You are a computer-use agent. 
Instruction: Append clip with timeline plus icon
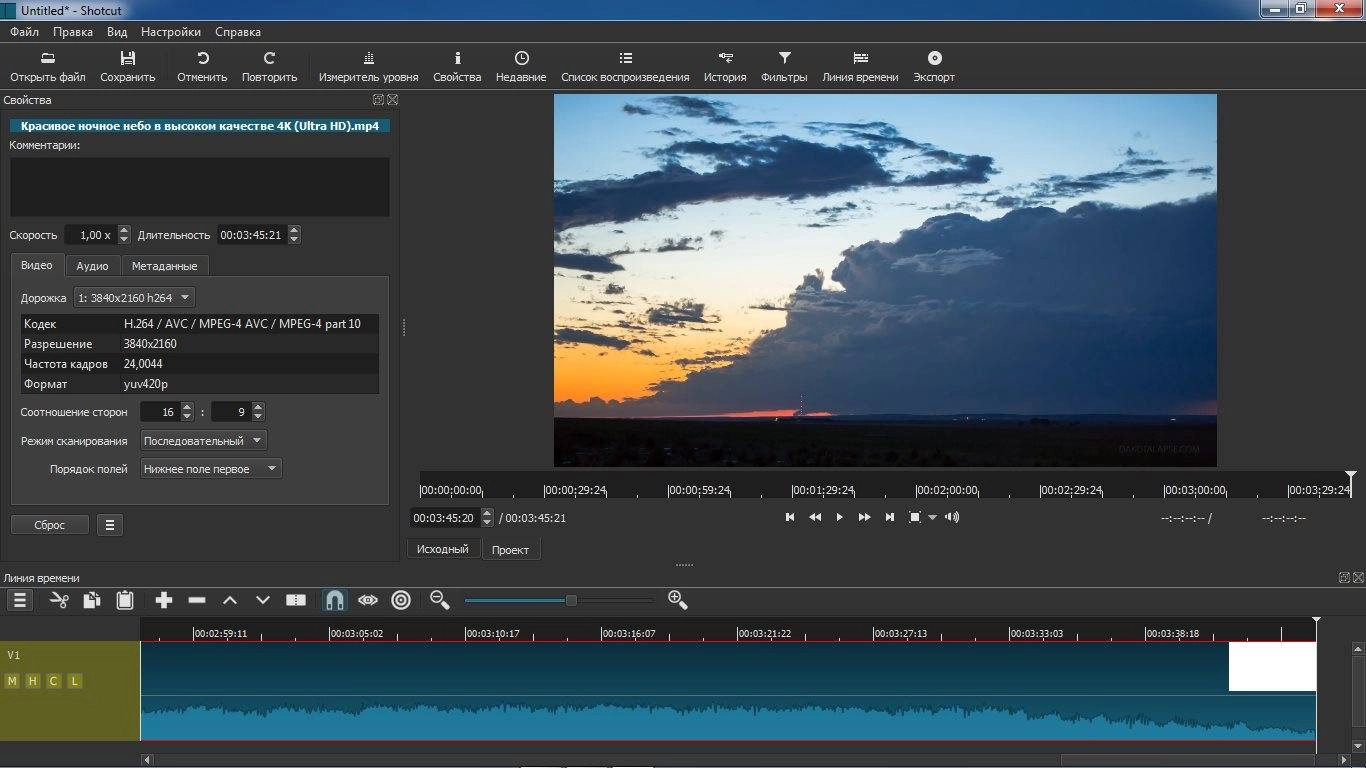coord(164,600)
